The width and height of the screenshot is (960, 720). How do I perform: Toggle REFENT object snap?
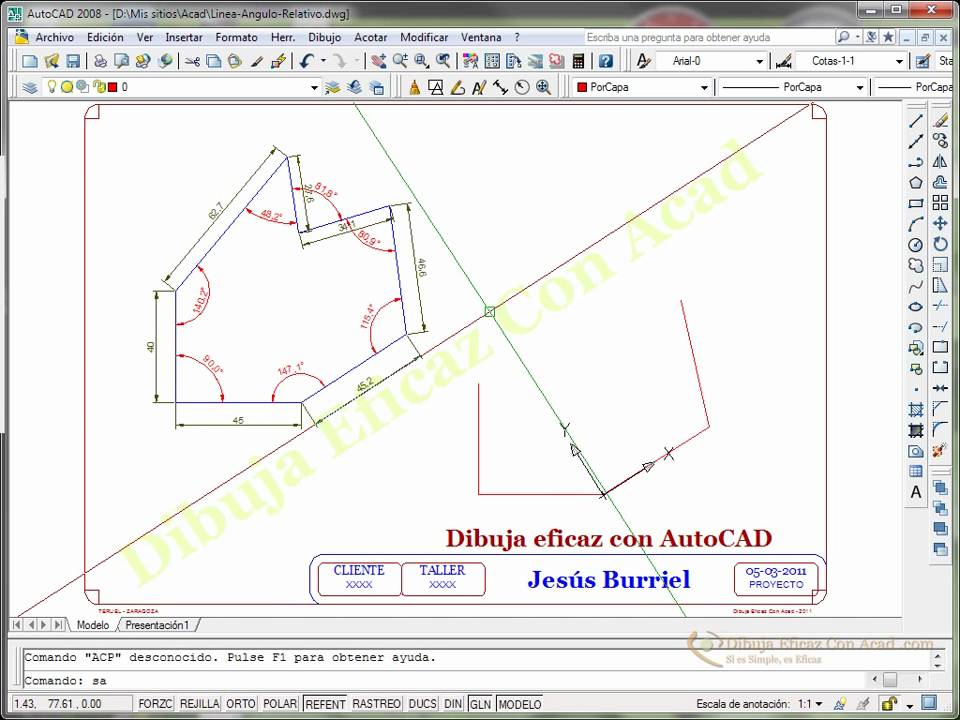pyautogui.click(x=325, y=704)
